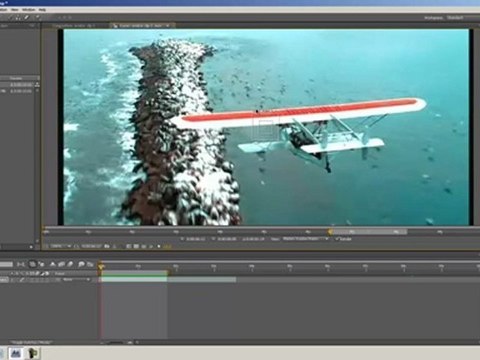Select the Puppet Pin tool in the toolbar
This screenshot has width=480, height=360.
click(x=38, y=17)
